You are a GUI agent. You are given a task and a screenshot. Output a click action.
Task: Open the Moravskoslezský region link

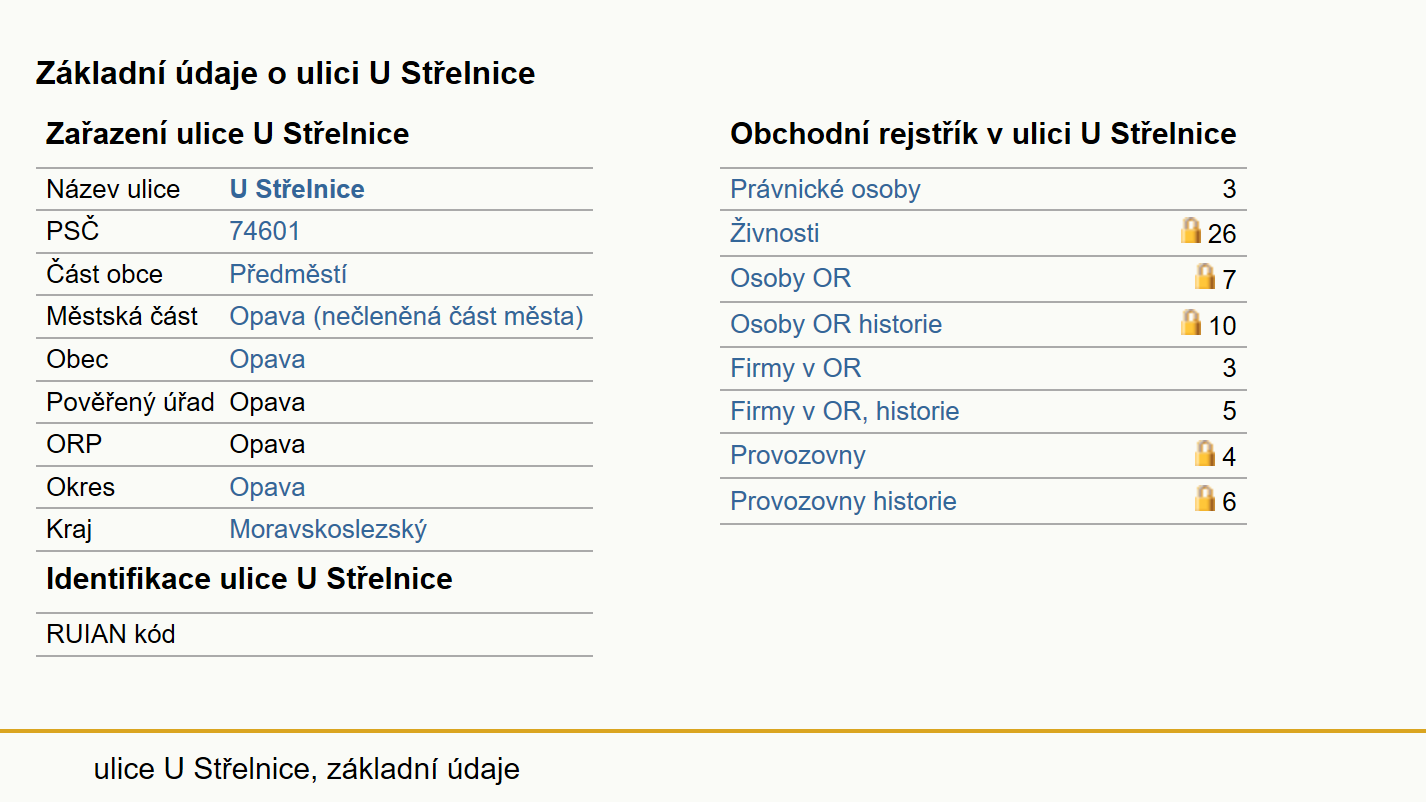click(328, 529)
